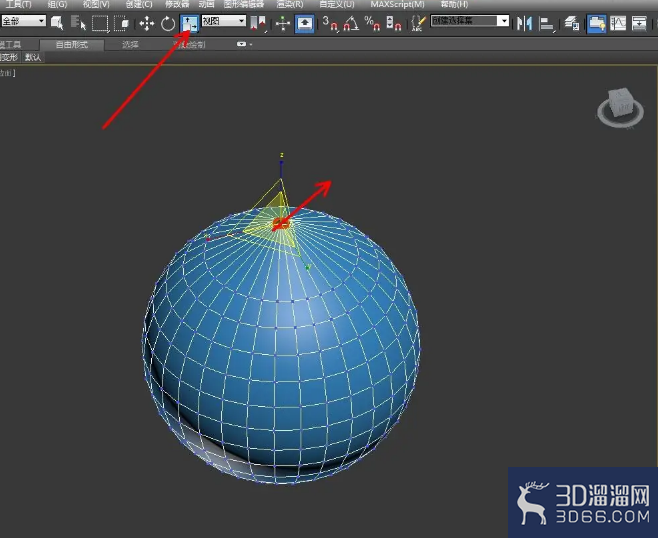The width and height of the screenshot is (658, 538).
Task: Open the Layer Manager
Action: [x=572, y=24]
